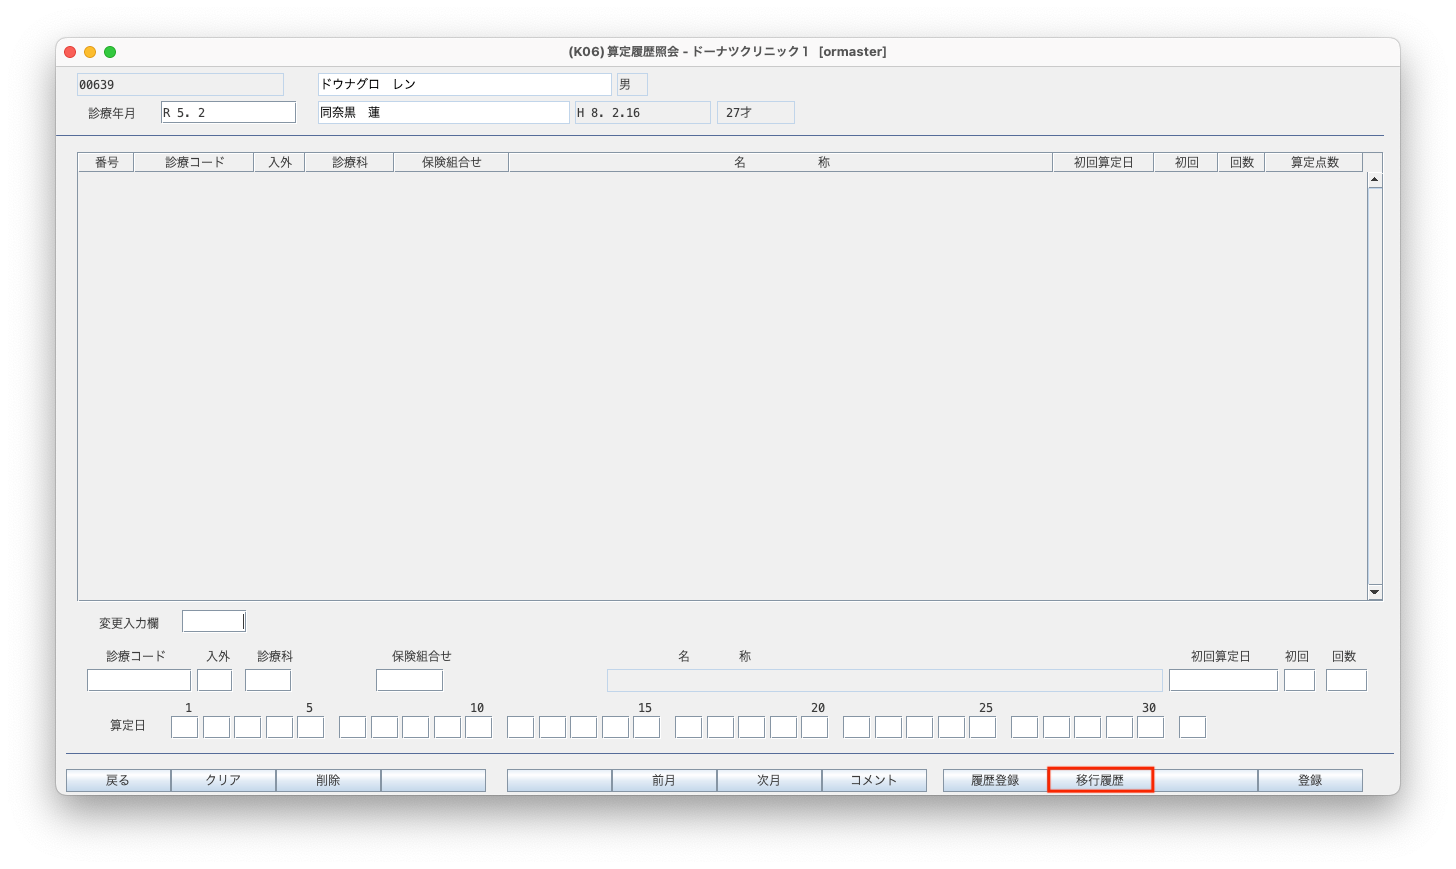The image size is (1456, 869).
Task: Check the 算定日 box for day 1
Action: pos(184,727)
